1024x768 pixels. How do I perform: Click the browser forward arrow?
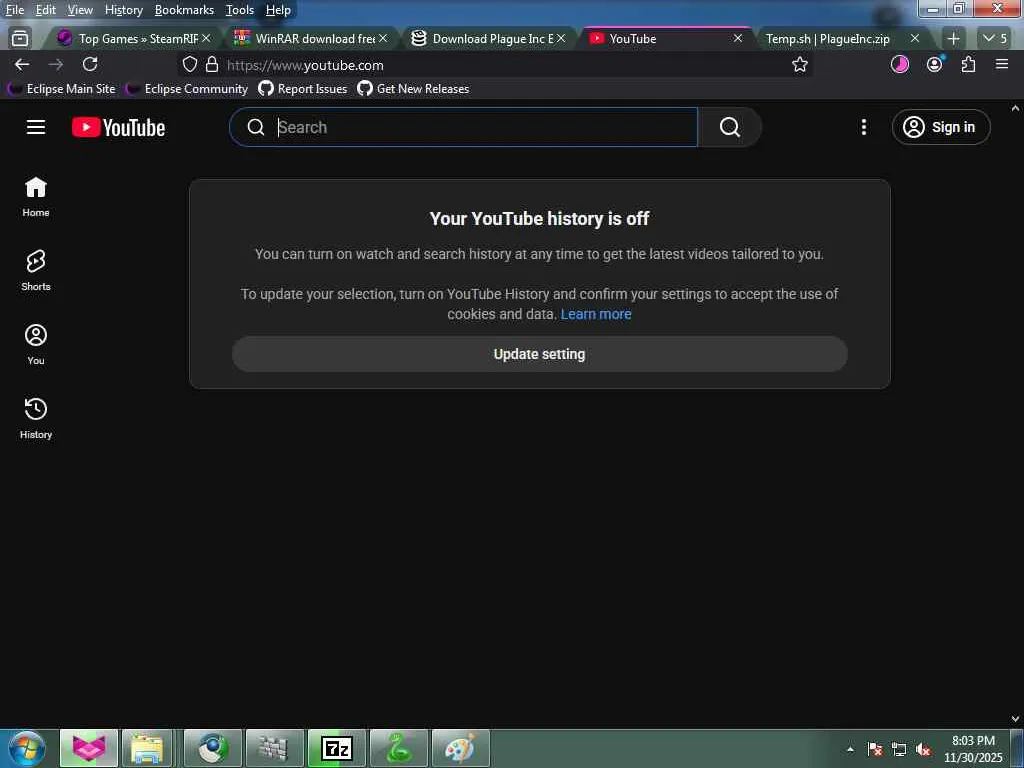(56, 65)
